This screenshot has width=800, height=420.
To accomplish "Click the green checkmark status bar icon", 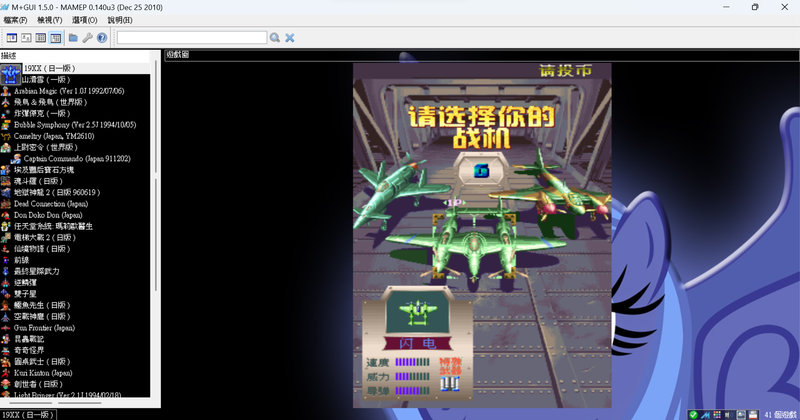I will (x=693, y=415).
